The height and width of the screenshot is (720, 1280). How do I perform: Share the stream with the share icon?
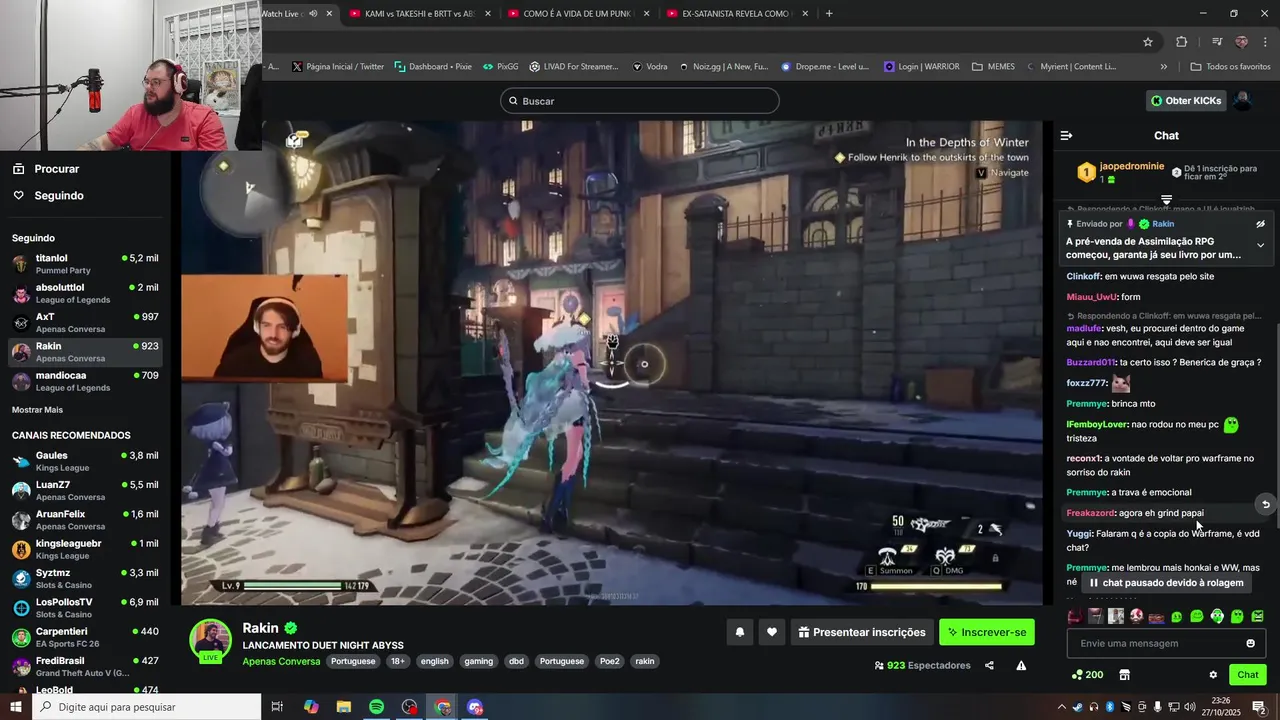(x=989, y=666)
